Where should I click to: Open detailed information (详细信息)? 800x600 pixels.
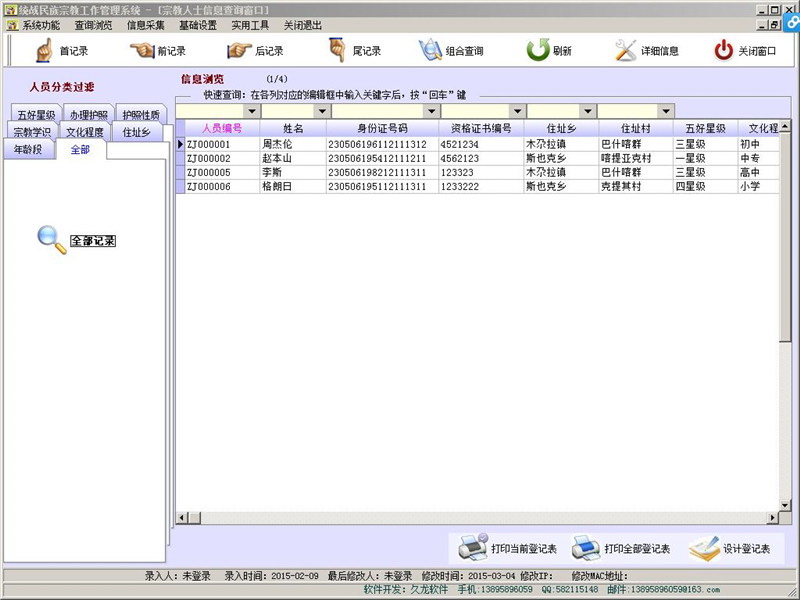pos(647,51)
